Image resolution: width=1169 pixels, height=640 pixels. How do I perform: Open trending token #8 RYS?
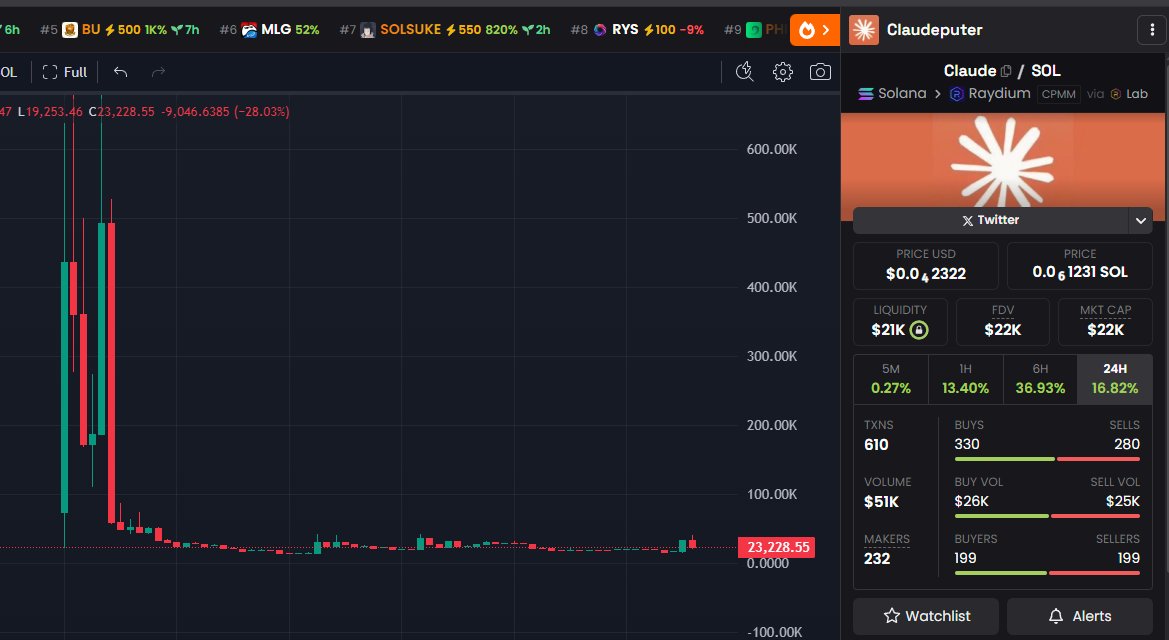coord(637,30)
